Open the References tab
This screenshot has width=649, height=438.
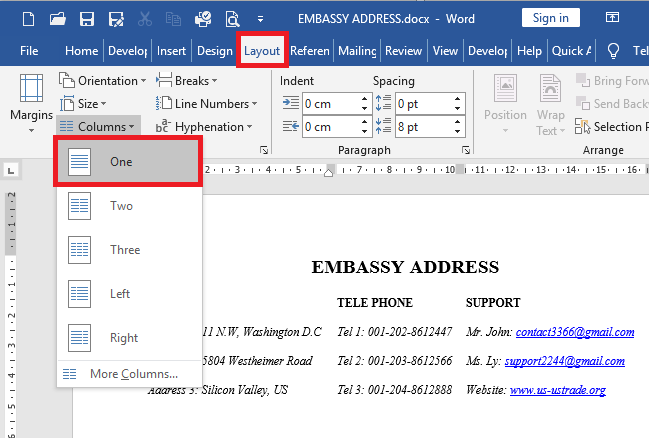[x=310, y=51]
